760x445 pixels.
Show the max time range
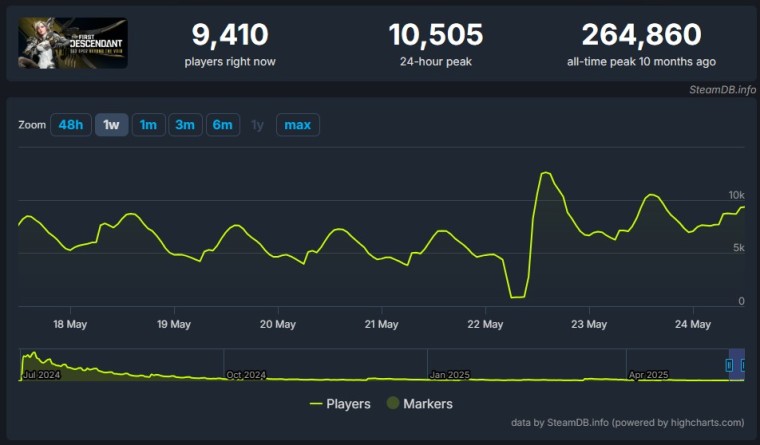tap(298, 125)
